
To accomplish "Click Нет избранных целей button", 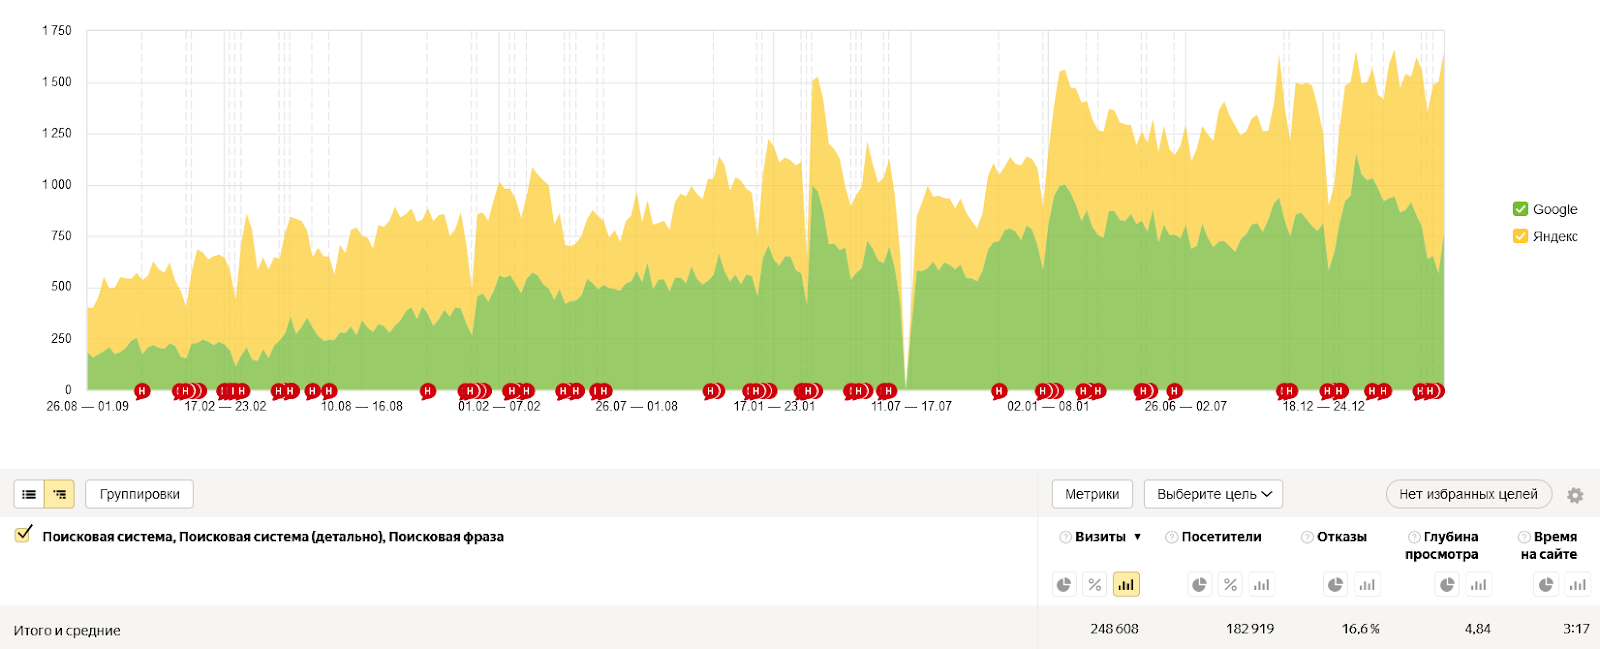I will click(1468, 494).
